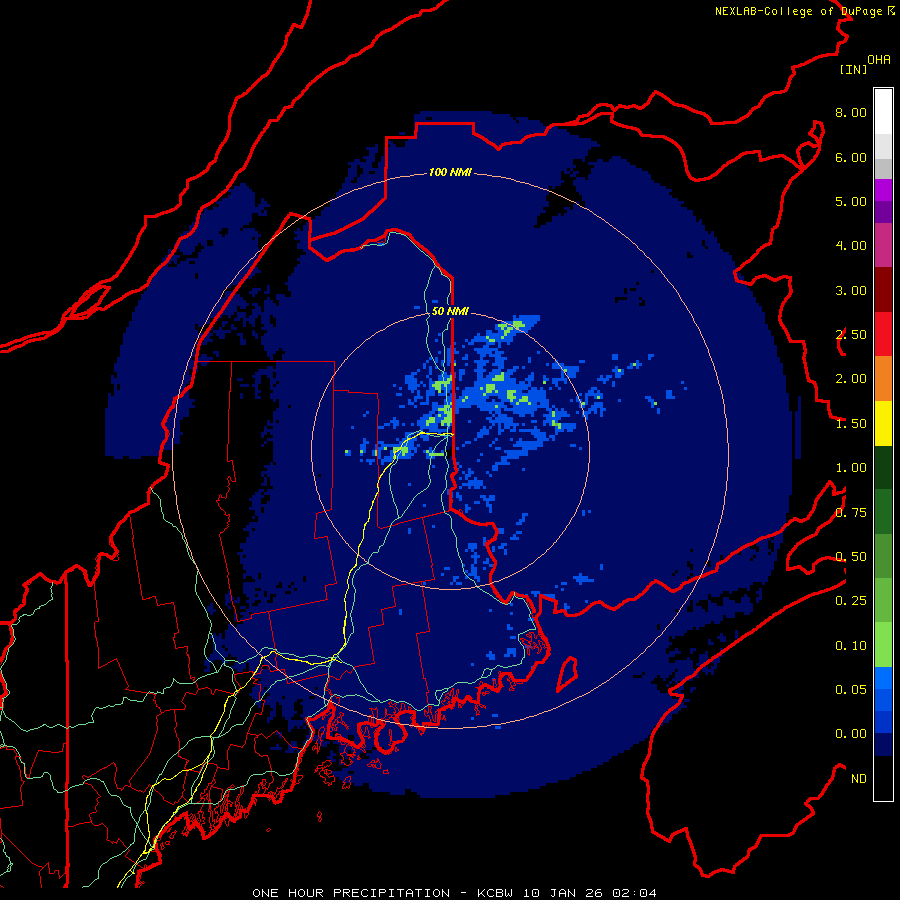Select the 0.05 legend value

(x=851, y=690)
